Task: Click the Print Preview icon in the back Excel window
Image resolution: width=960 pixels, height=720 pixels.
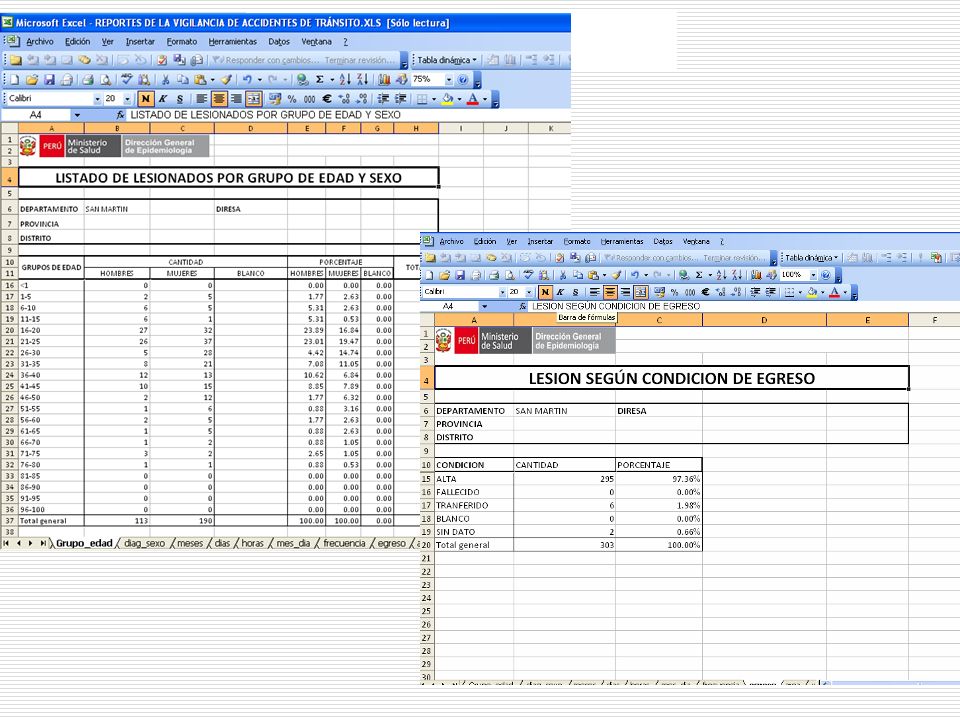Action: click(x=105, y=80)
